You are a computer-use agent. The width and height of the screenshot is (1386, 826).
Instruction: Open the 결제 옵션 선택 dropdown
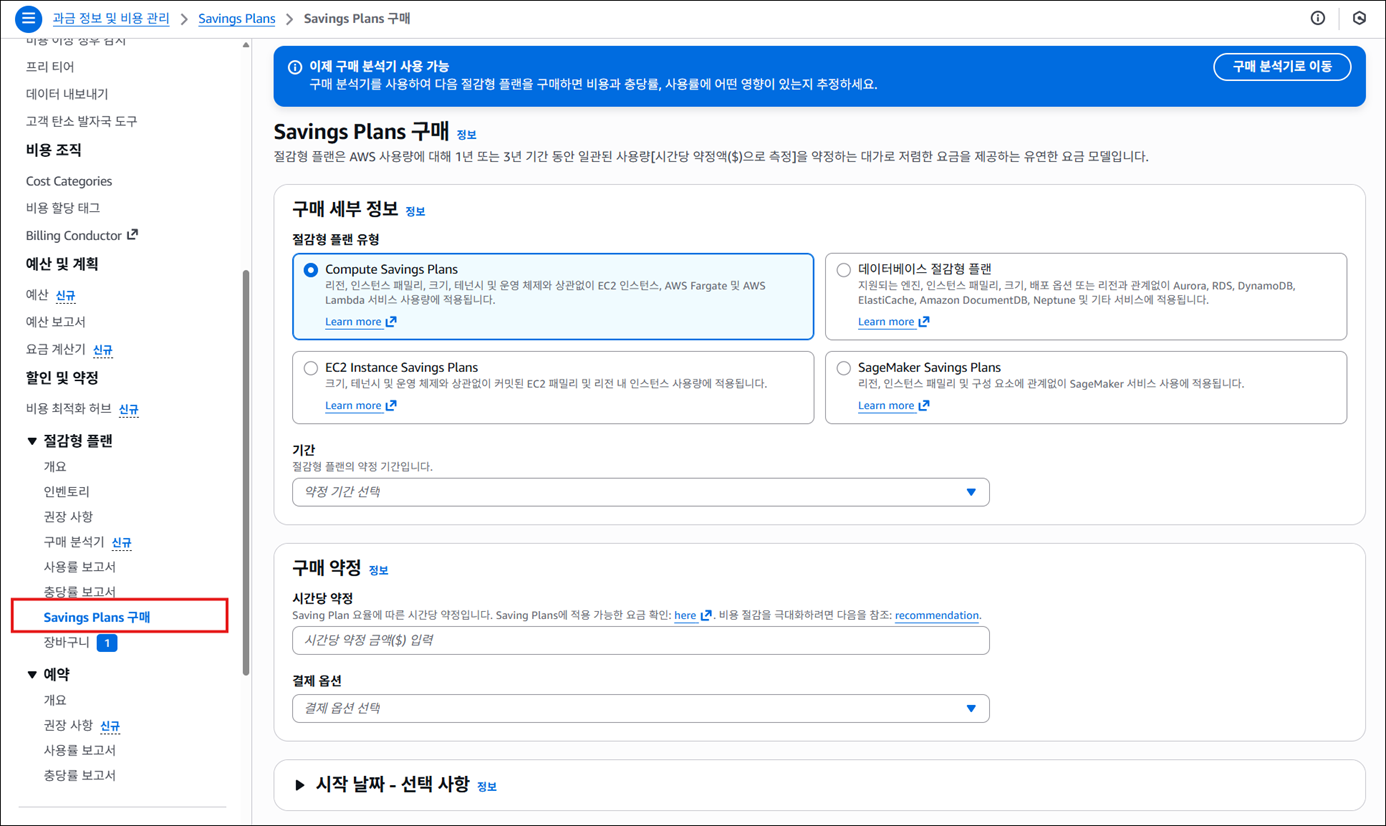(640, 708)
